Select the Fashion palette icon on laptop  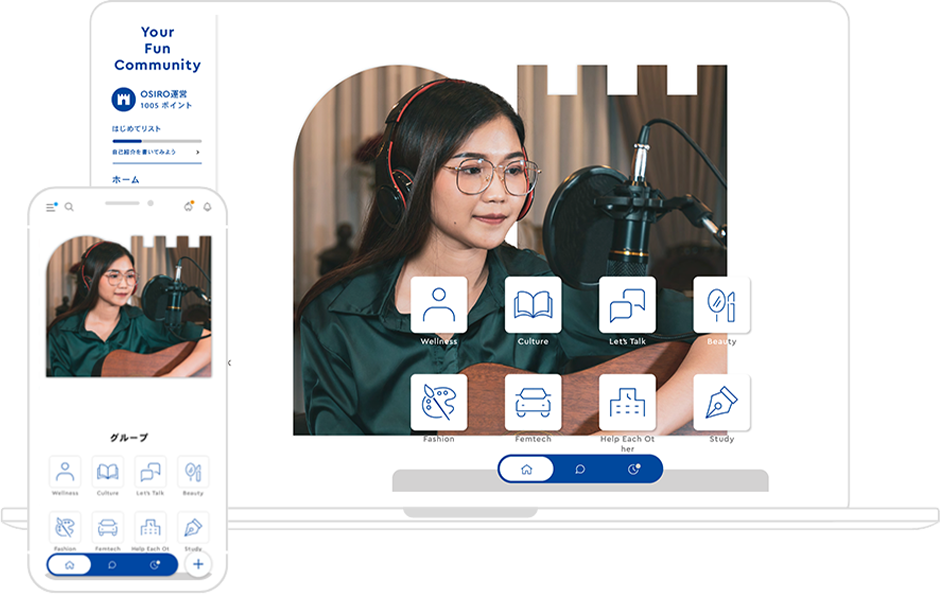pyautogui.click(x=438, y=402)
